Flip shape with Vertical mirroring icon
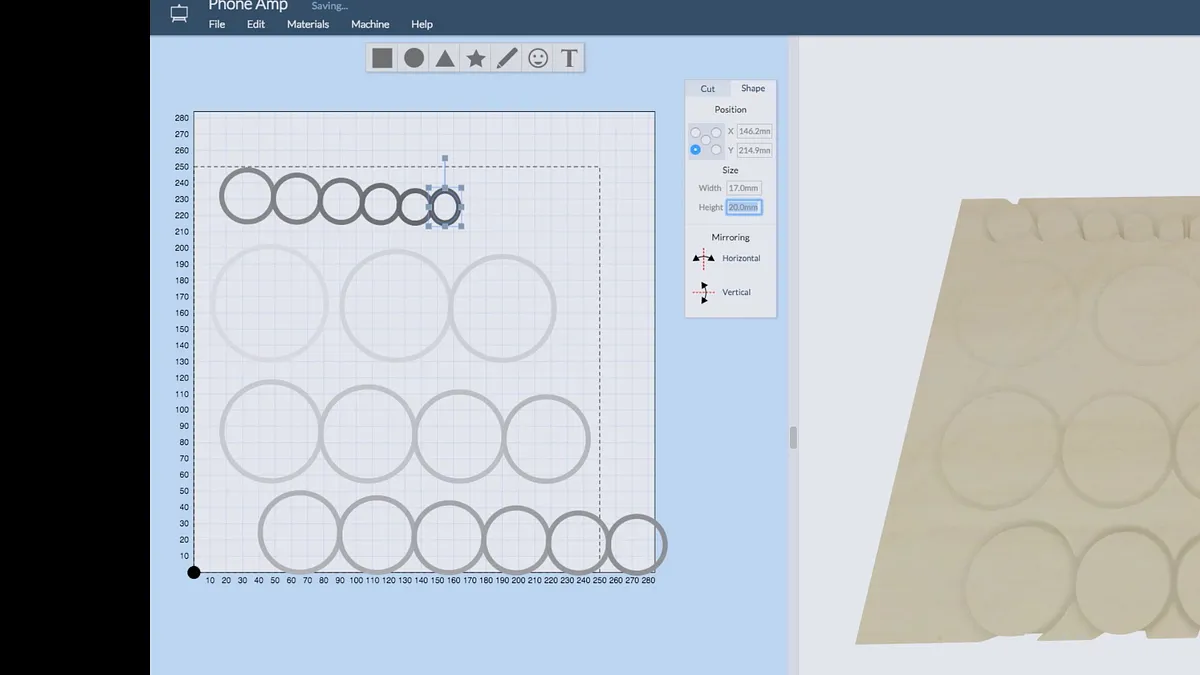Viewport: 1200px width, 675px height. tap(703, 292)
